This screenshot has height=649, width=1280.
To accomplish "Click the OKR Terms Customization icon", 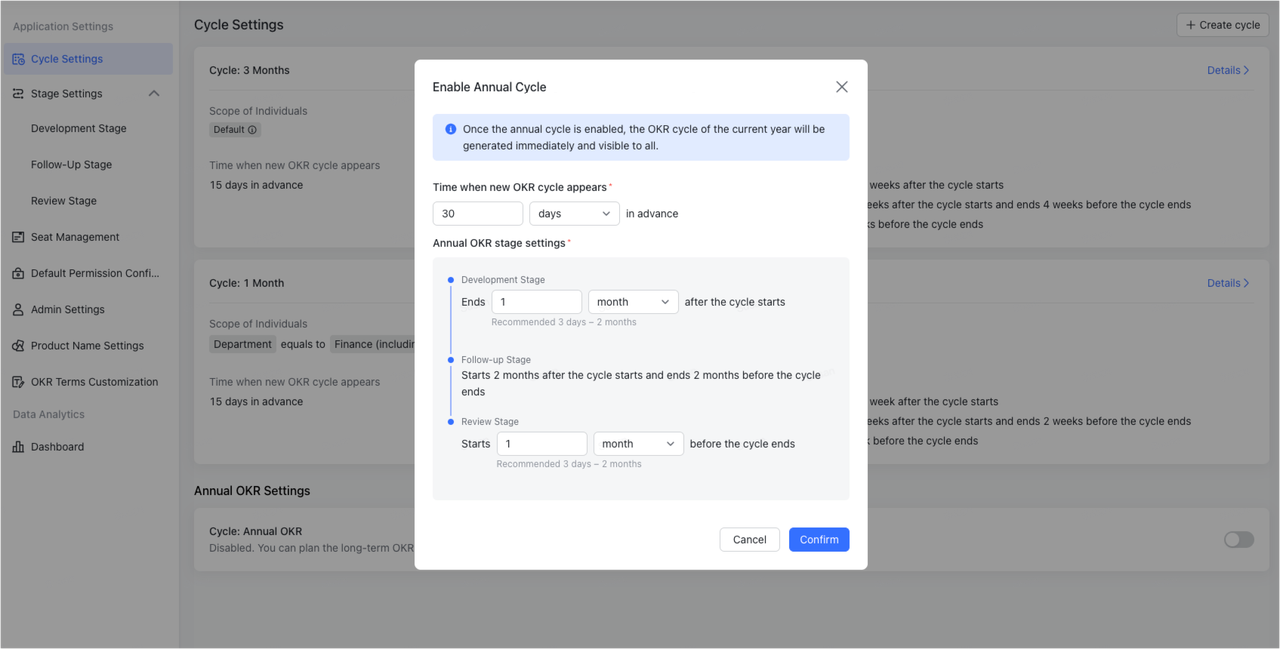I will [18, 381].
